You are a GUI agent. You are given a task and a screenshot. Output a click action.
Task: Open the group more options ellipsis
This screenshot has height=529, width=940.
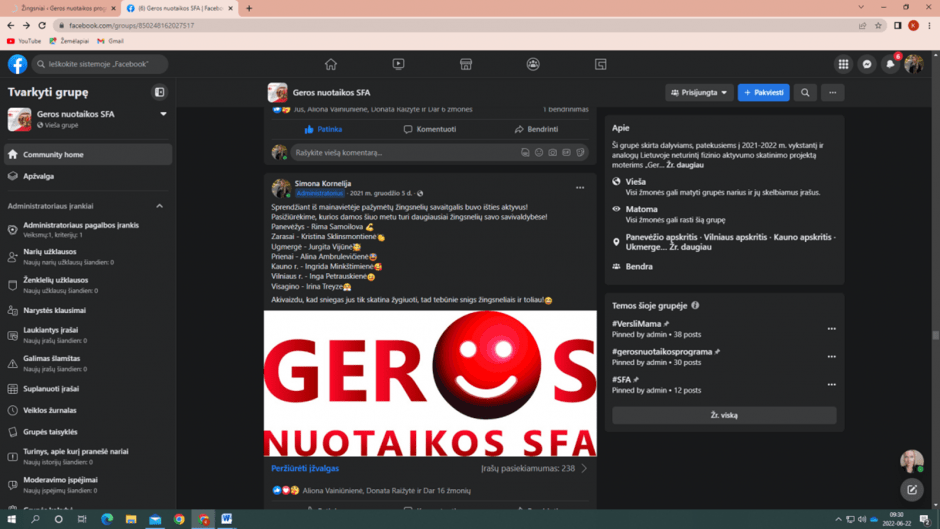[x=833, y=92]
